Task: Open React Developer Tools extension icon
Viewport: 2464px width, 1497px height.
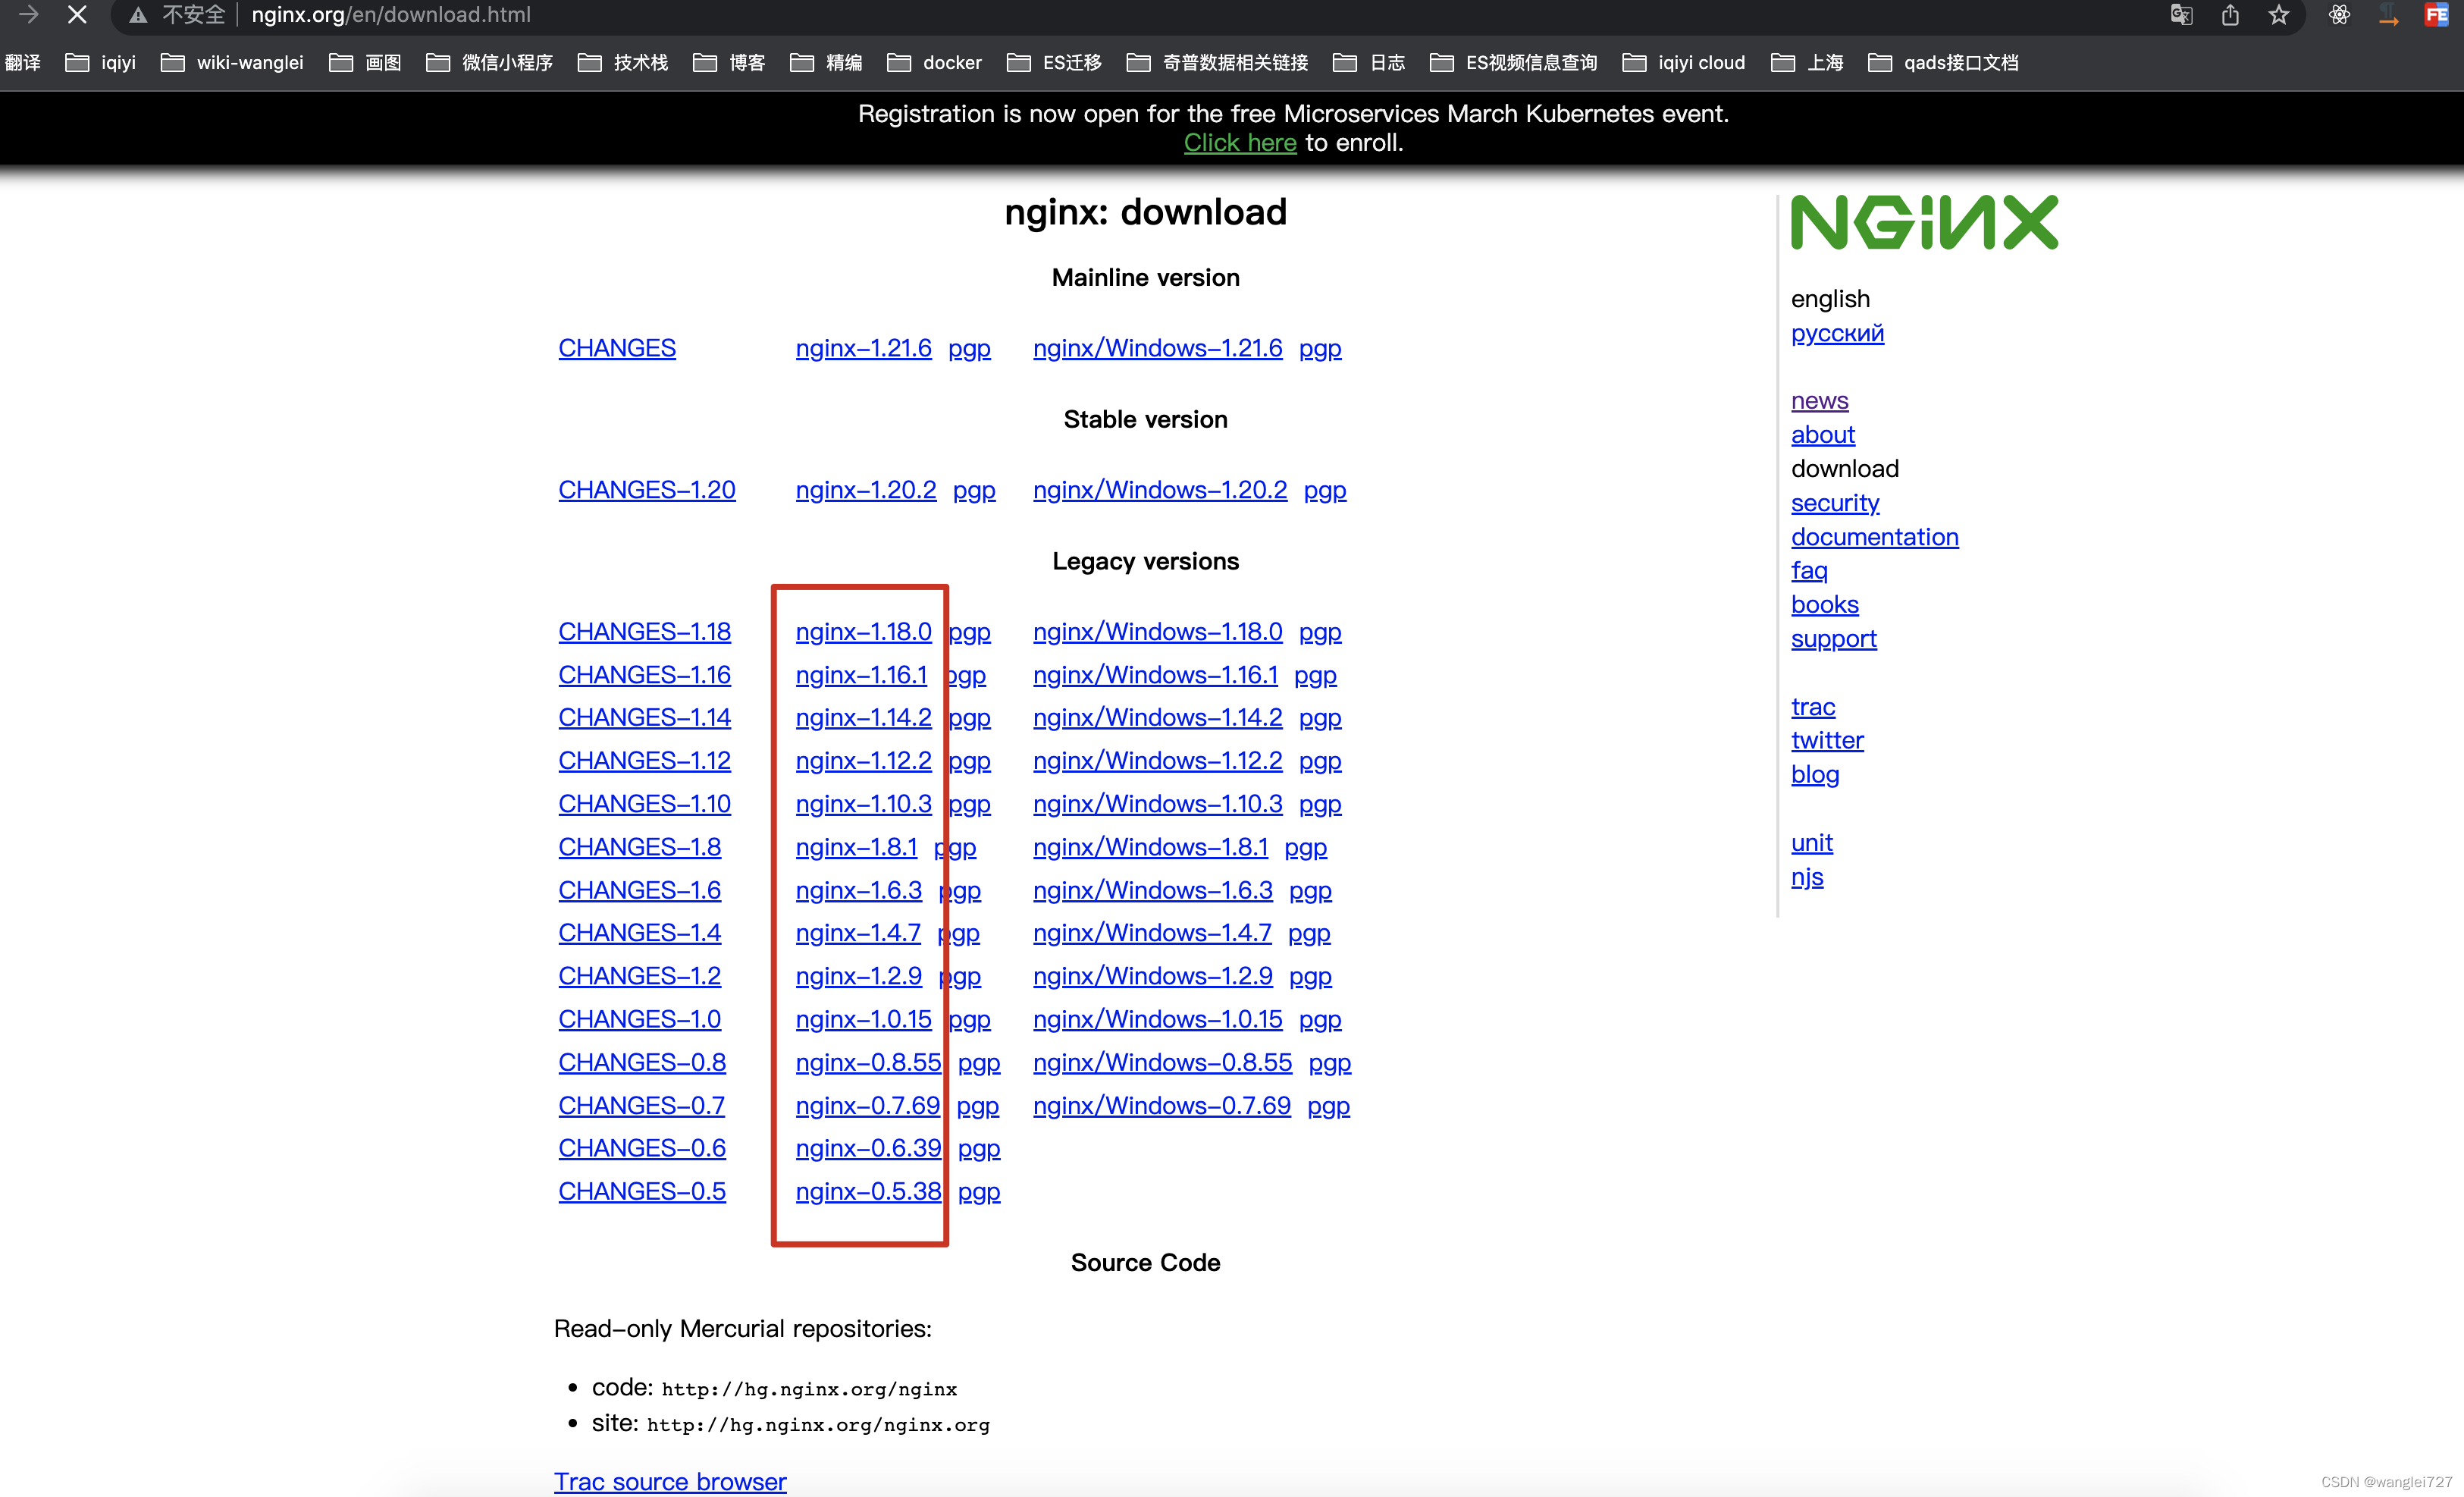Action: click(x=2339, y=15)
